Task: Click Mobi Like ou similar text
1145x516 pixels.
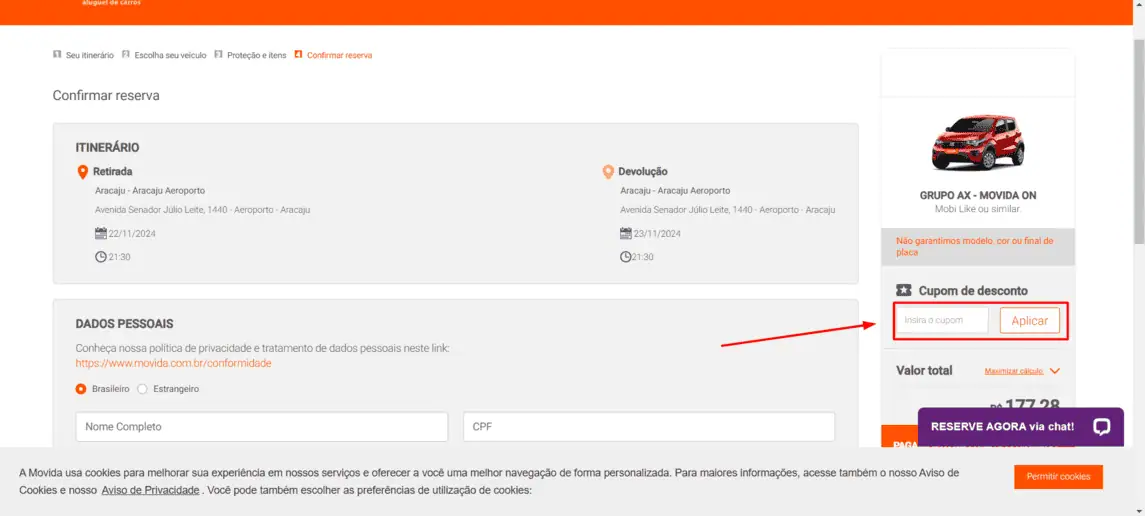Action: [978, 209]
